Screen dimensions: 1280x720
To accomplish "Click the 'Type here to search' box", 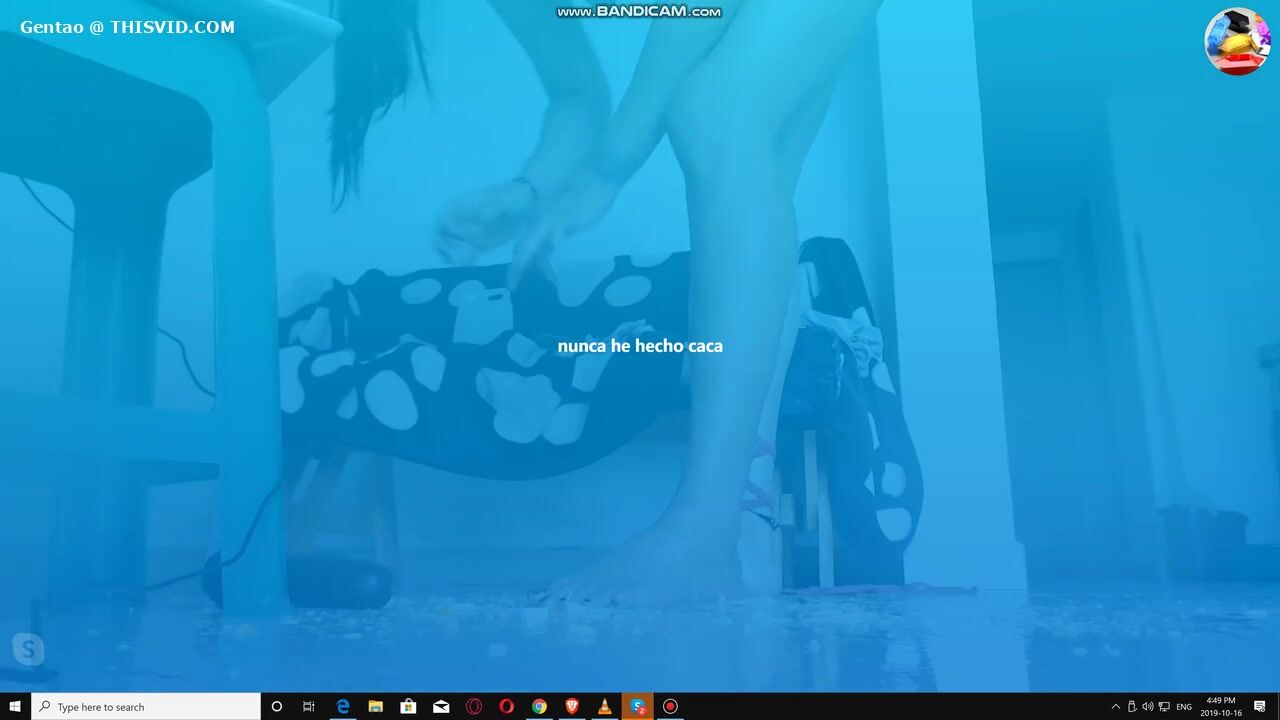I will [x=147, y=706].
